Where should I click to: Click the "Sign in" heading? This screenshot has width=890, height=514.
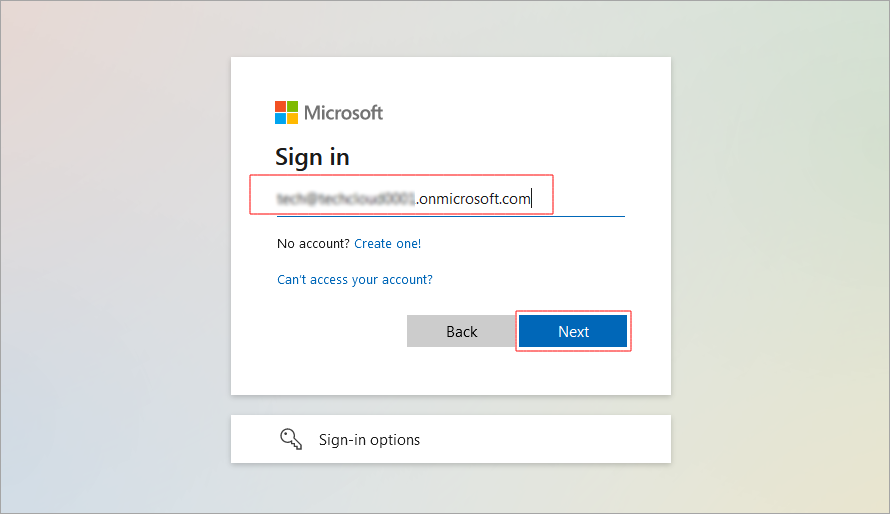(x=312, y=157)
